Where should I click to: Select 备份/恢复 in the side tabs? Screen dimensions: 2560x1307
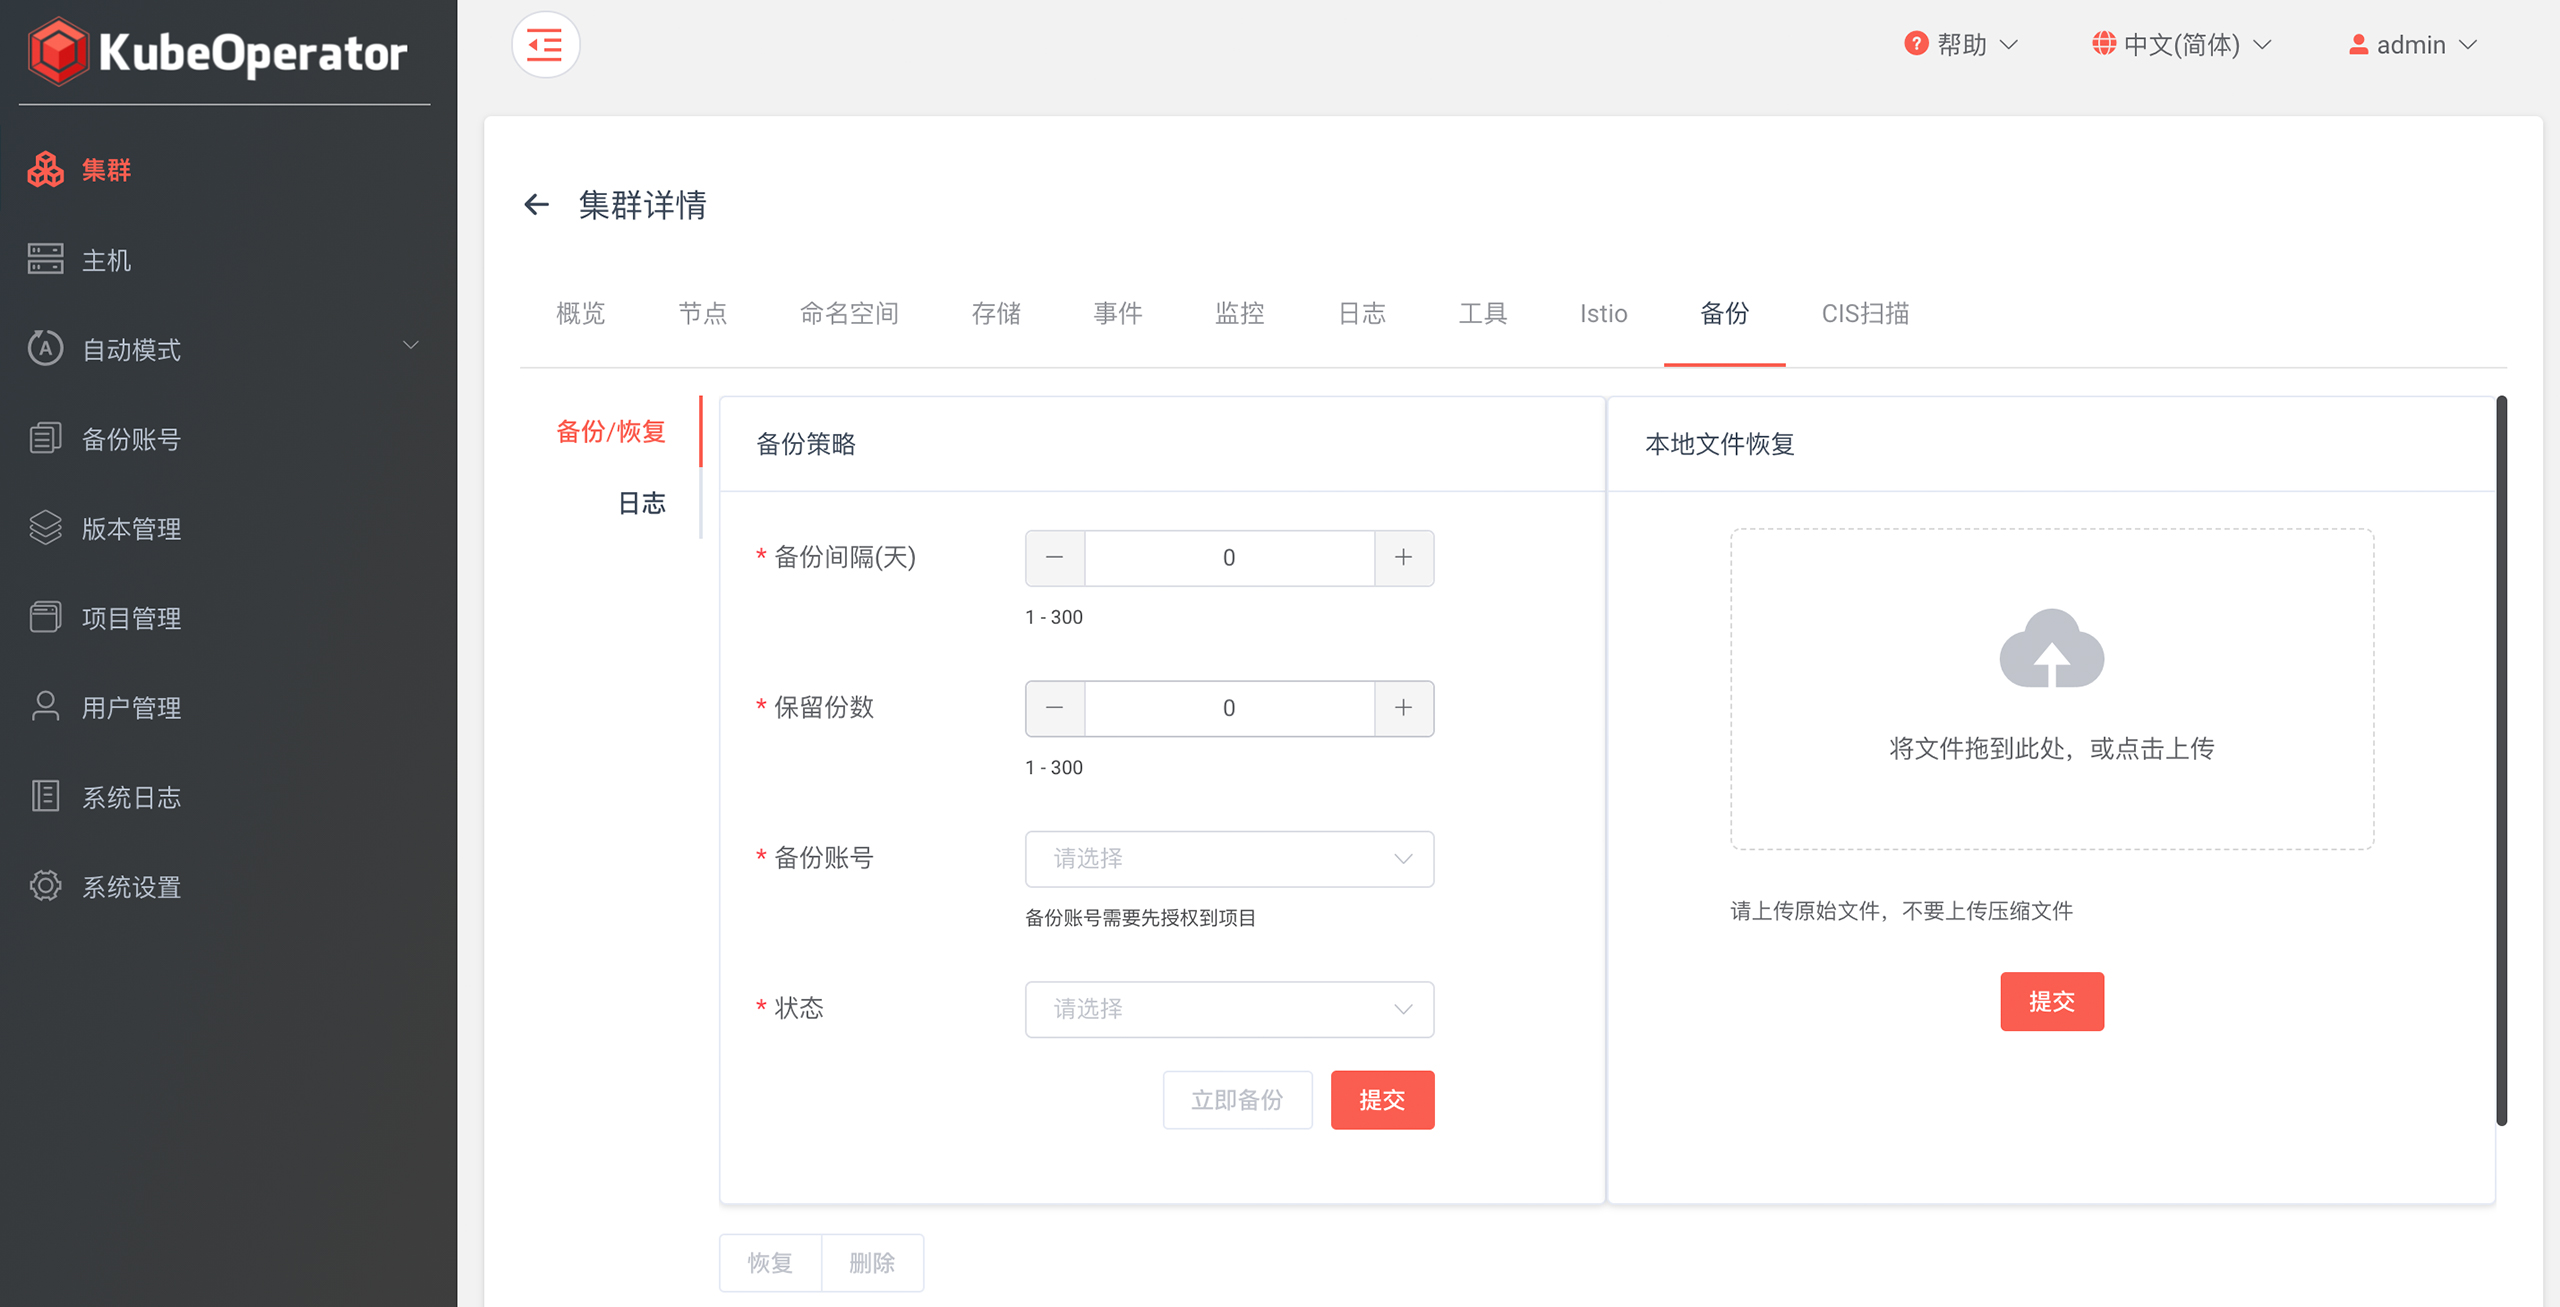[611, 432]
